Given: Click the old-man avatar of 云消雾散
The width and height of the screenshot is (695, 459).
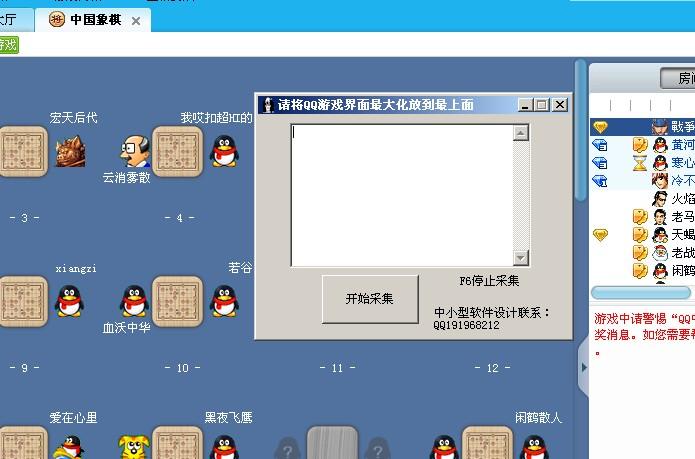Looking at the screenshot, I should [x=135, y=152].
